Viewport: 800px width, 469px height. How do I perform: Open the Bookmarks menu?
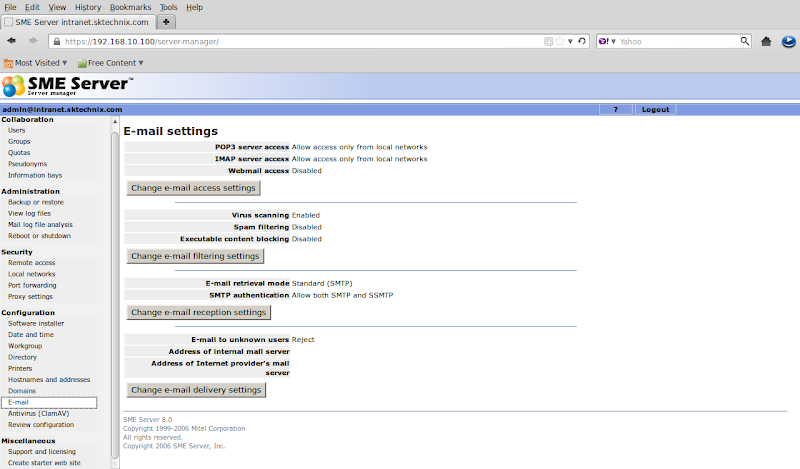pos(131,7)
